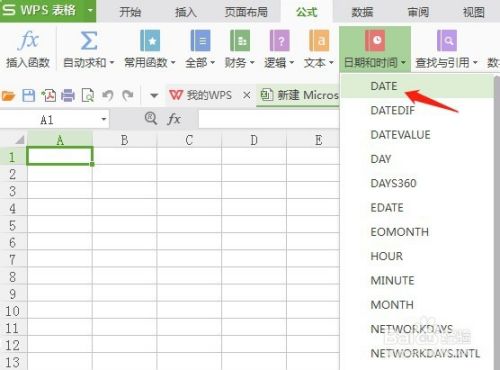Close the 我的WPS tab
This screenshot has width=500, height=370.
247,95
